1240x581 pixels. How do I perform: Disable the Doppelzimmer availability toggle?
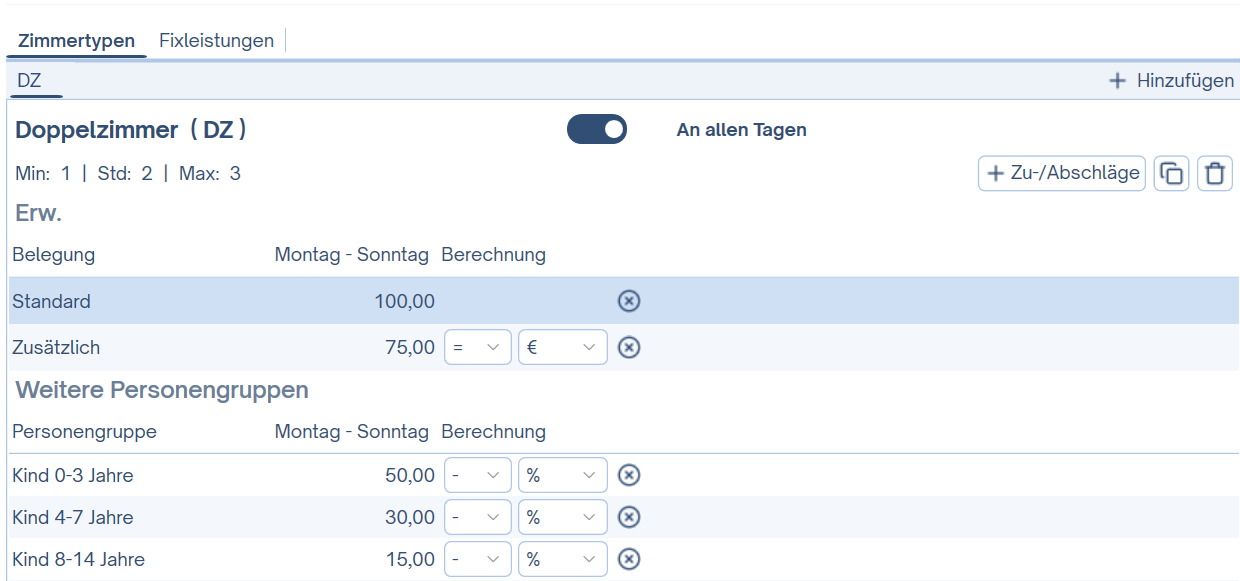pos(596,129)
